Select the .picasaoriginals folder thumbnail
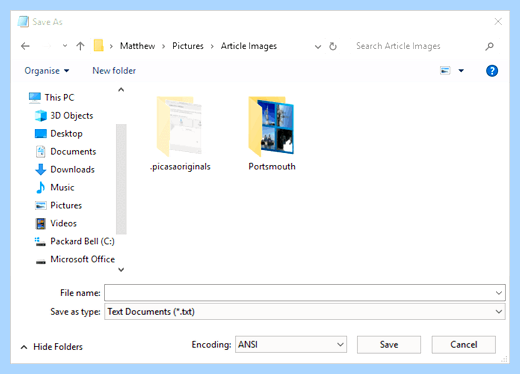This screenshot has width=520, height=374. (x=179, y=127)
